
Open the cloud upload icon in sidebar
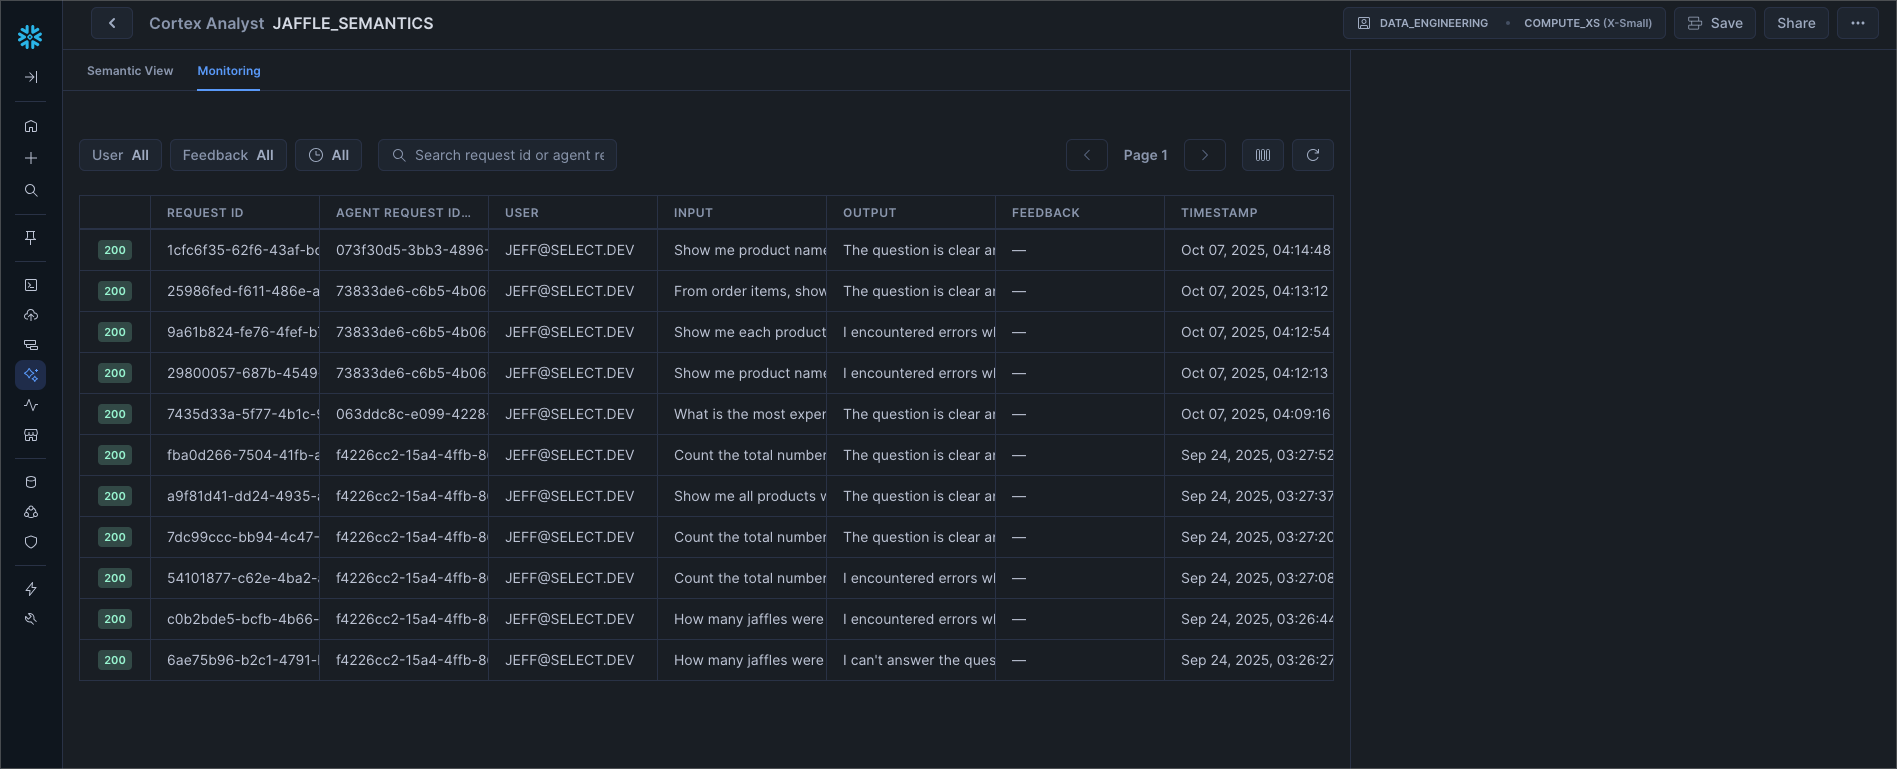(x=31, y=315)
